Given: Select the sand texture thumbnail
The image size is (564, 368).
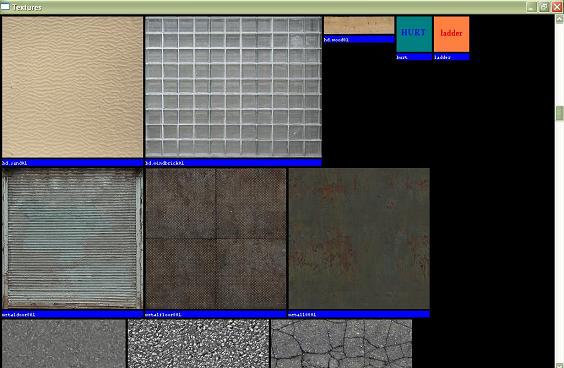Looking at the screenshot, I should pos(72,87).
